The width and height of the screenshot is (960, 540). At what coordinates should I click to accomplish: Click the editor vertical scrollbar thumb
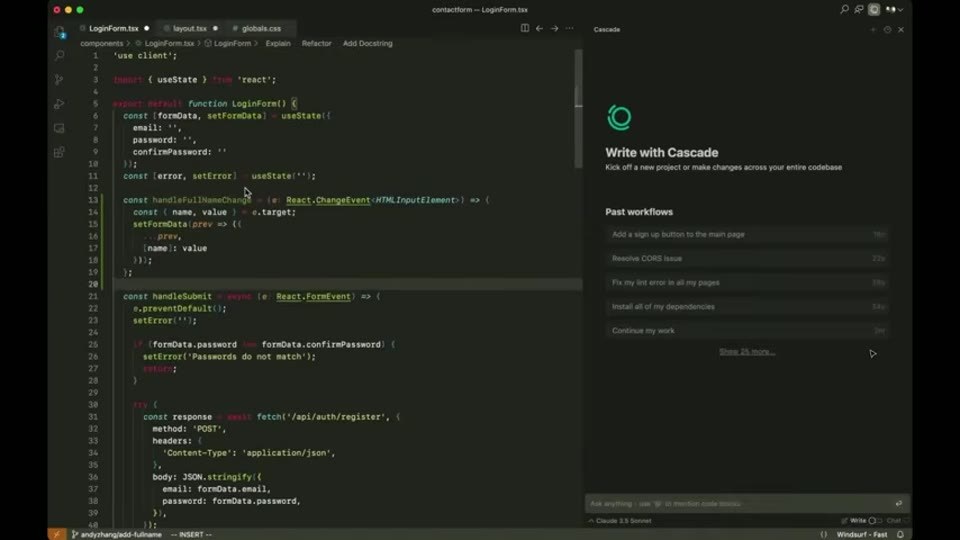pos(578,108)
